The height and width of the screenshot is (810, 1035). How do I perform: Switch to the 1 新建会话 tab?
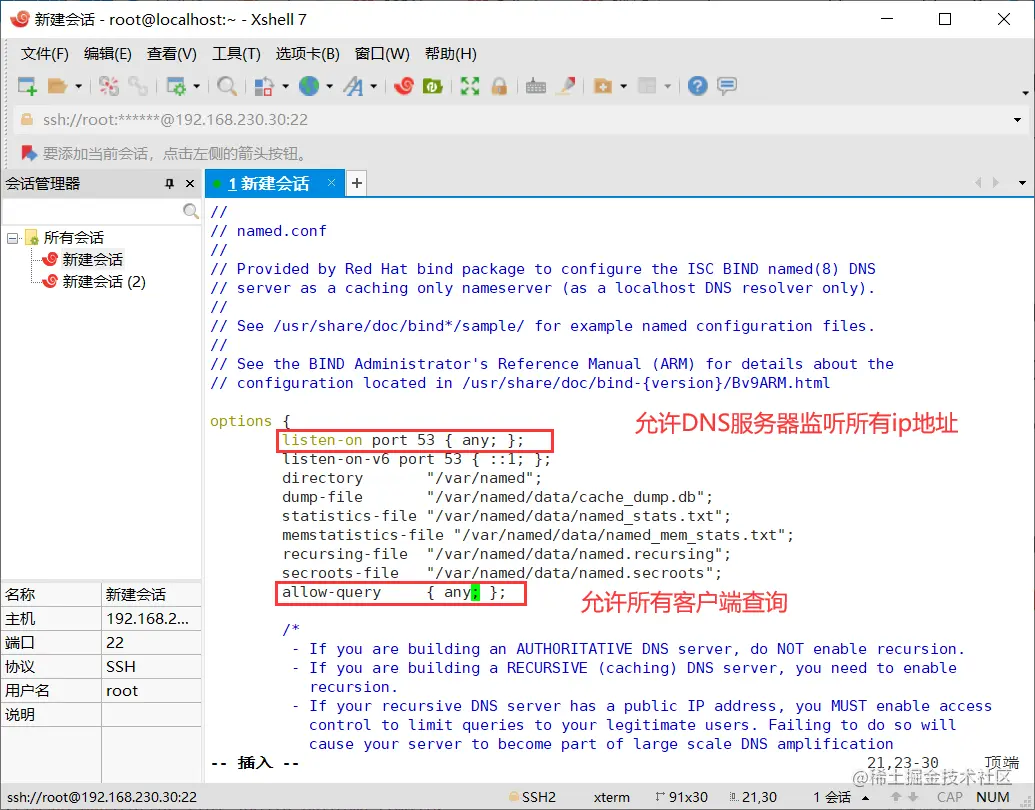tap(269, 184)
